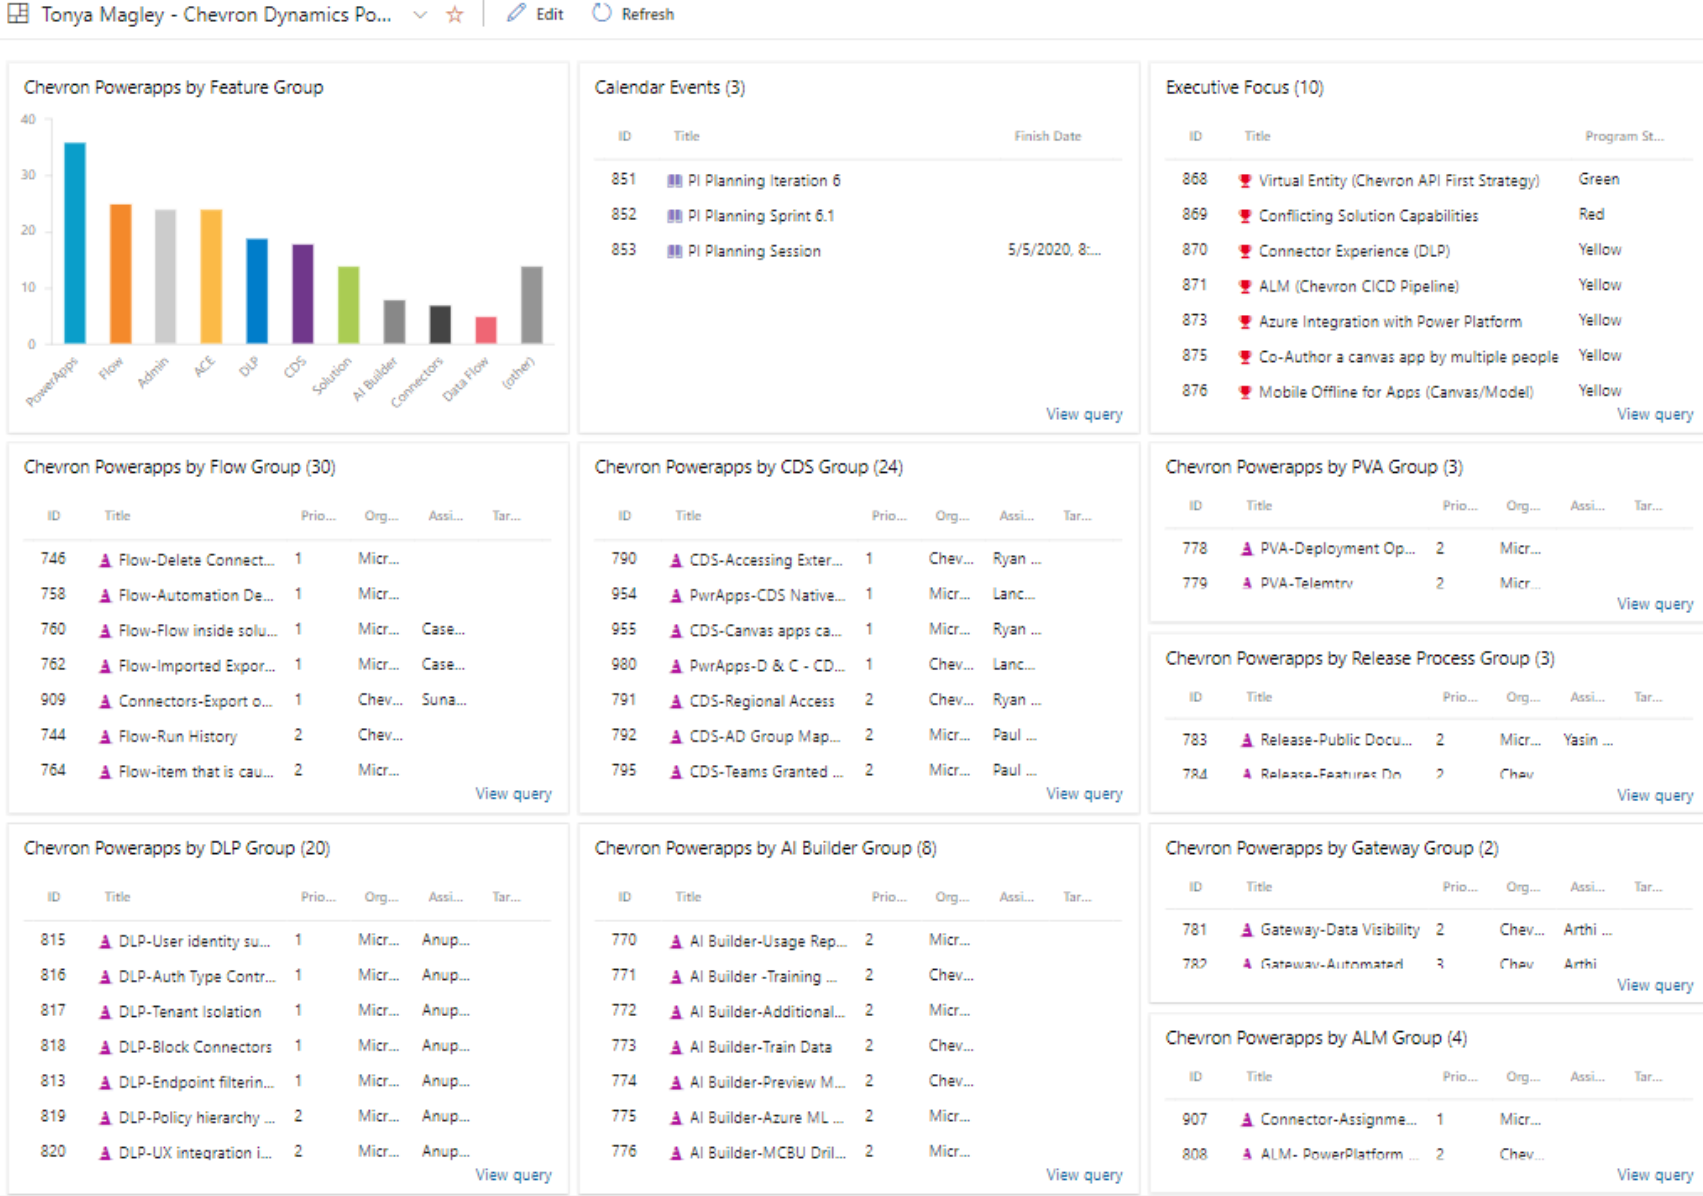Click feature icon for AI Builder-Train Data
The width and height of the screenshot is (1703, 1196).
[676, 1048]
